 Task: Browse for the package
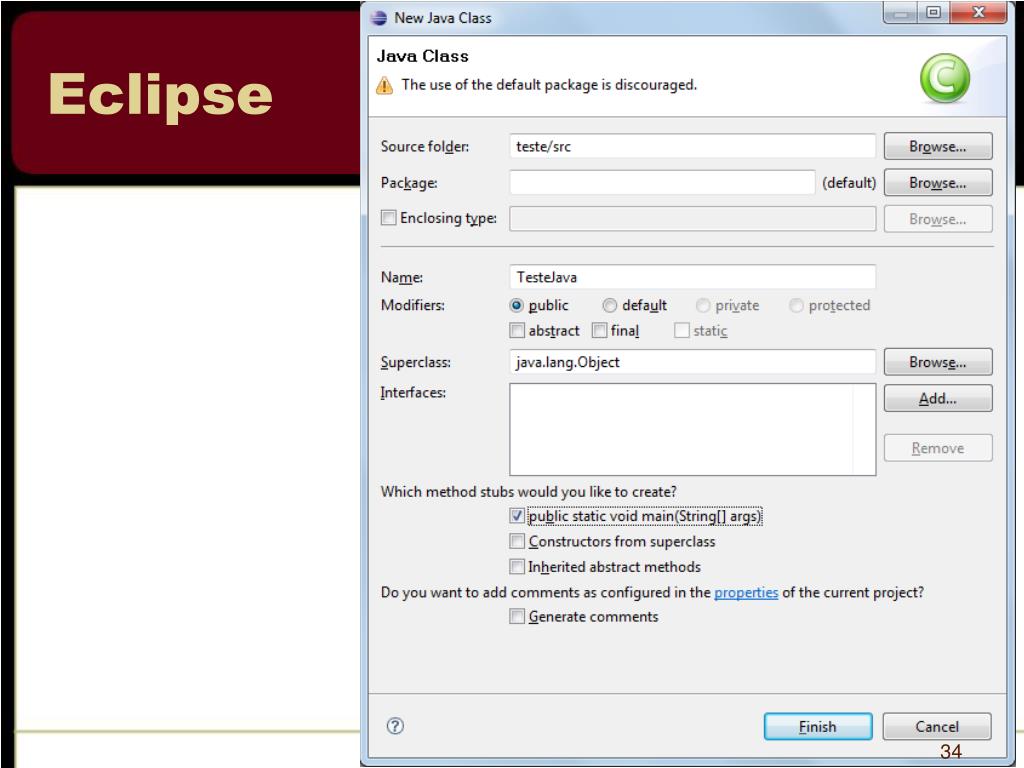click(938, 183)
